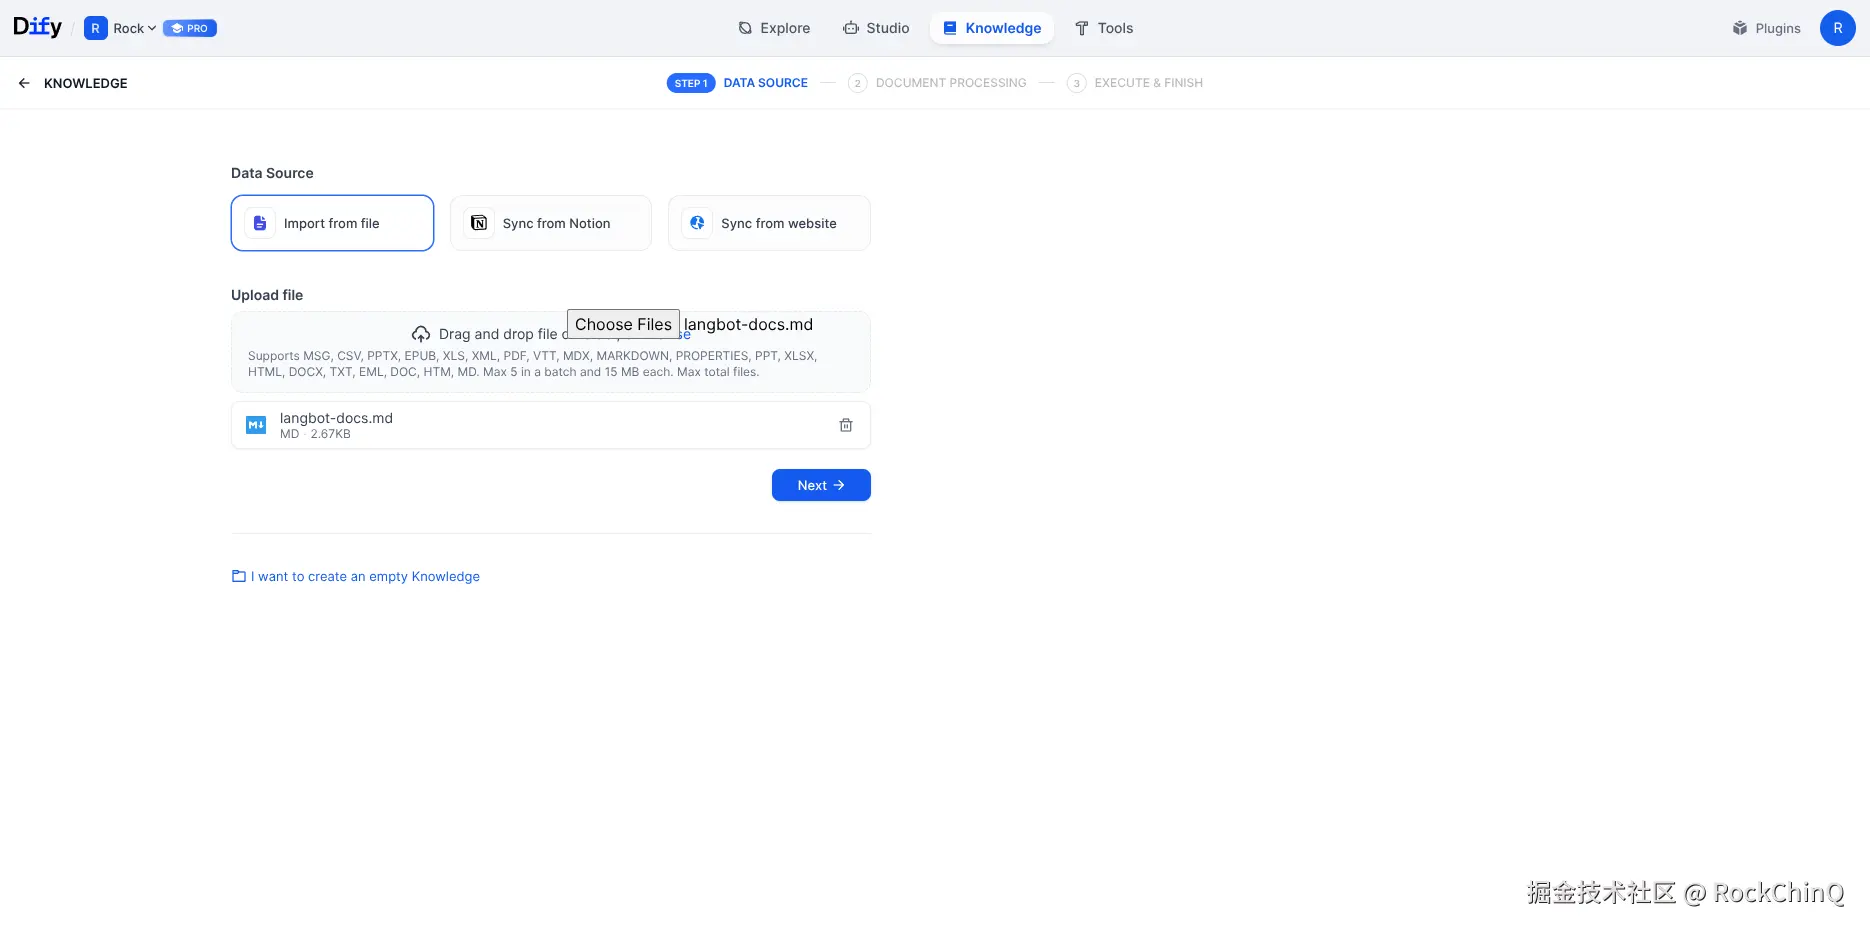
Task: Click the 'EXECUTE & FINISH' step label
Action: point(1149,83)
